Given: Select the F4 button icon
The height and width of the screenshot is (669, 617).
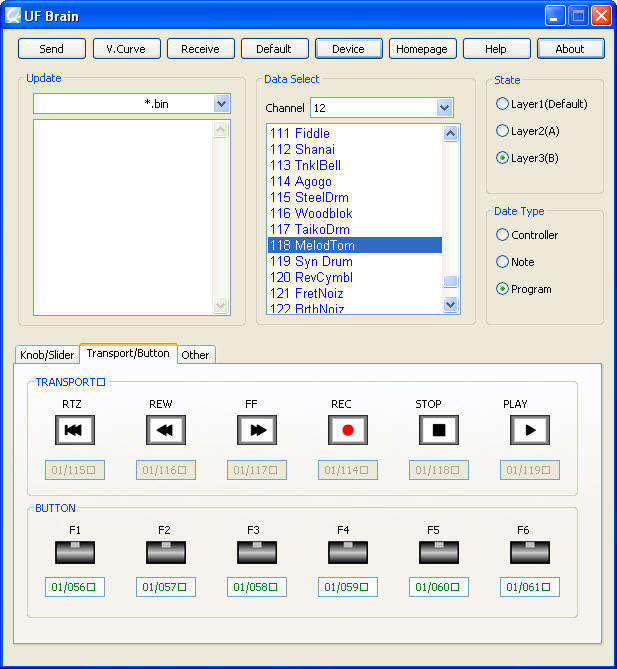Looking at the screenshot, I should tap(348, 553).
